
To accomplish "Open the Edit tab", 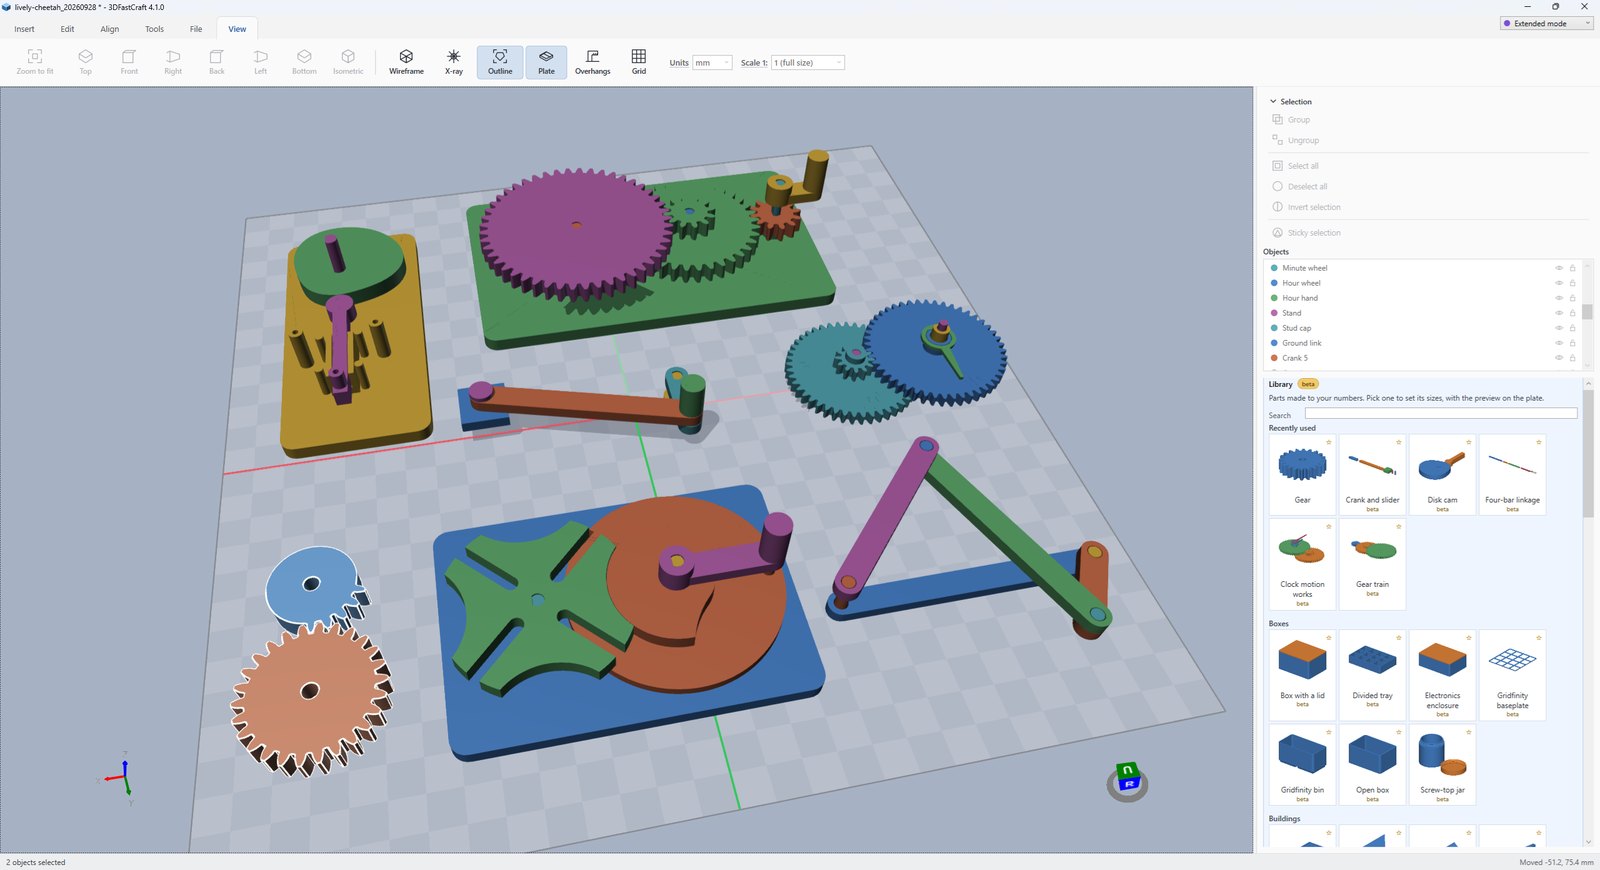I will pos(67,29).
